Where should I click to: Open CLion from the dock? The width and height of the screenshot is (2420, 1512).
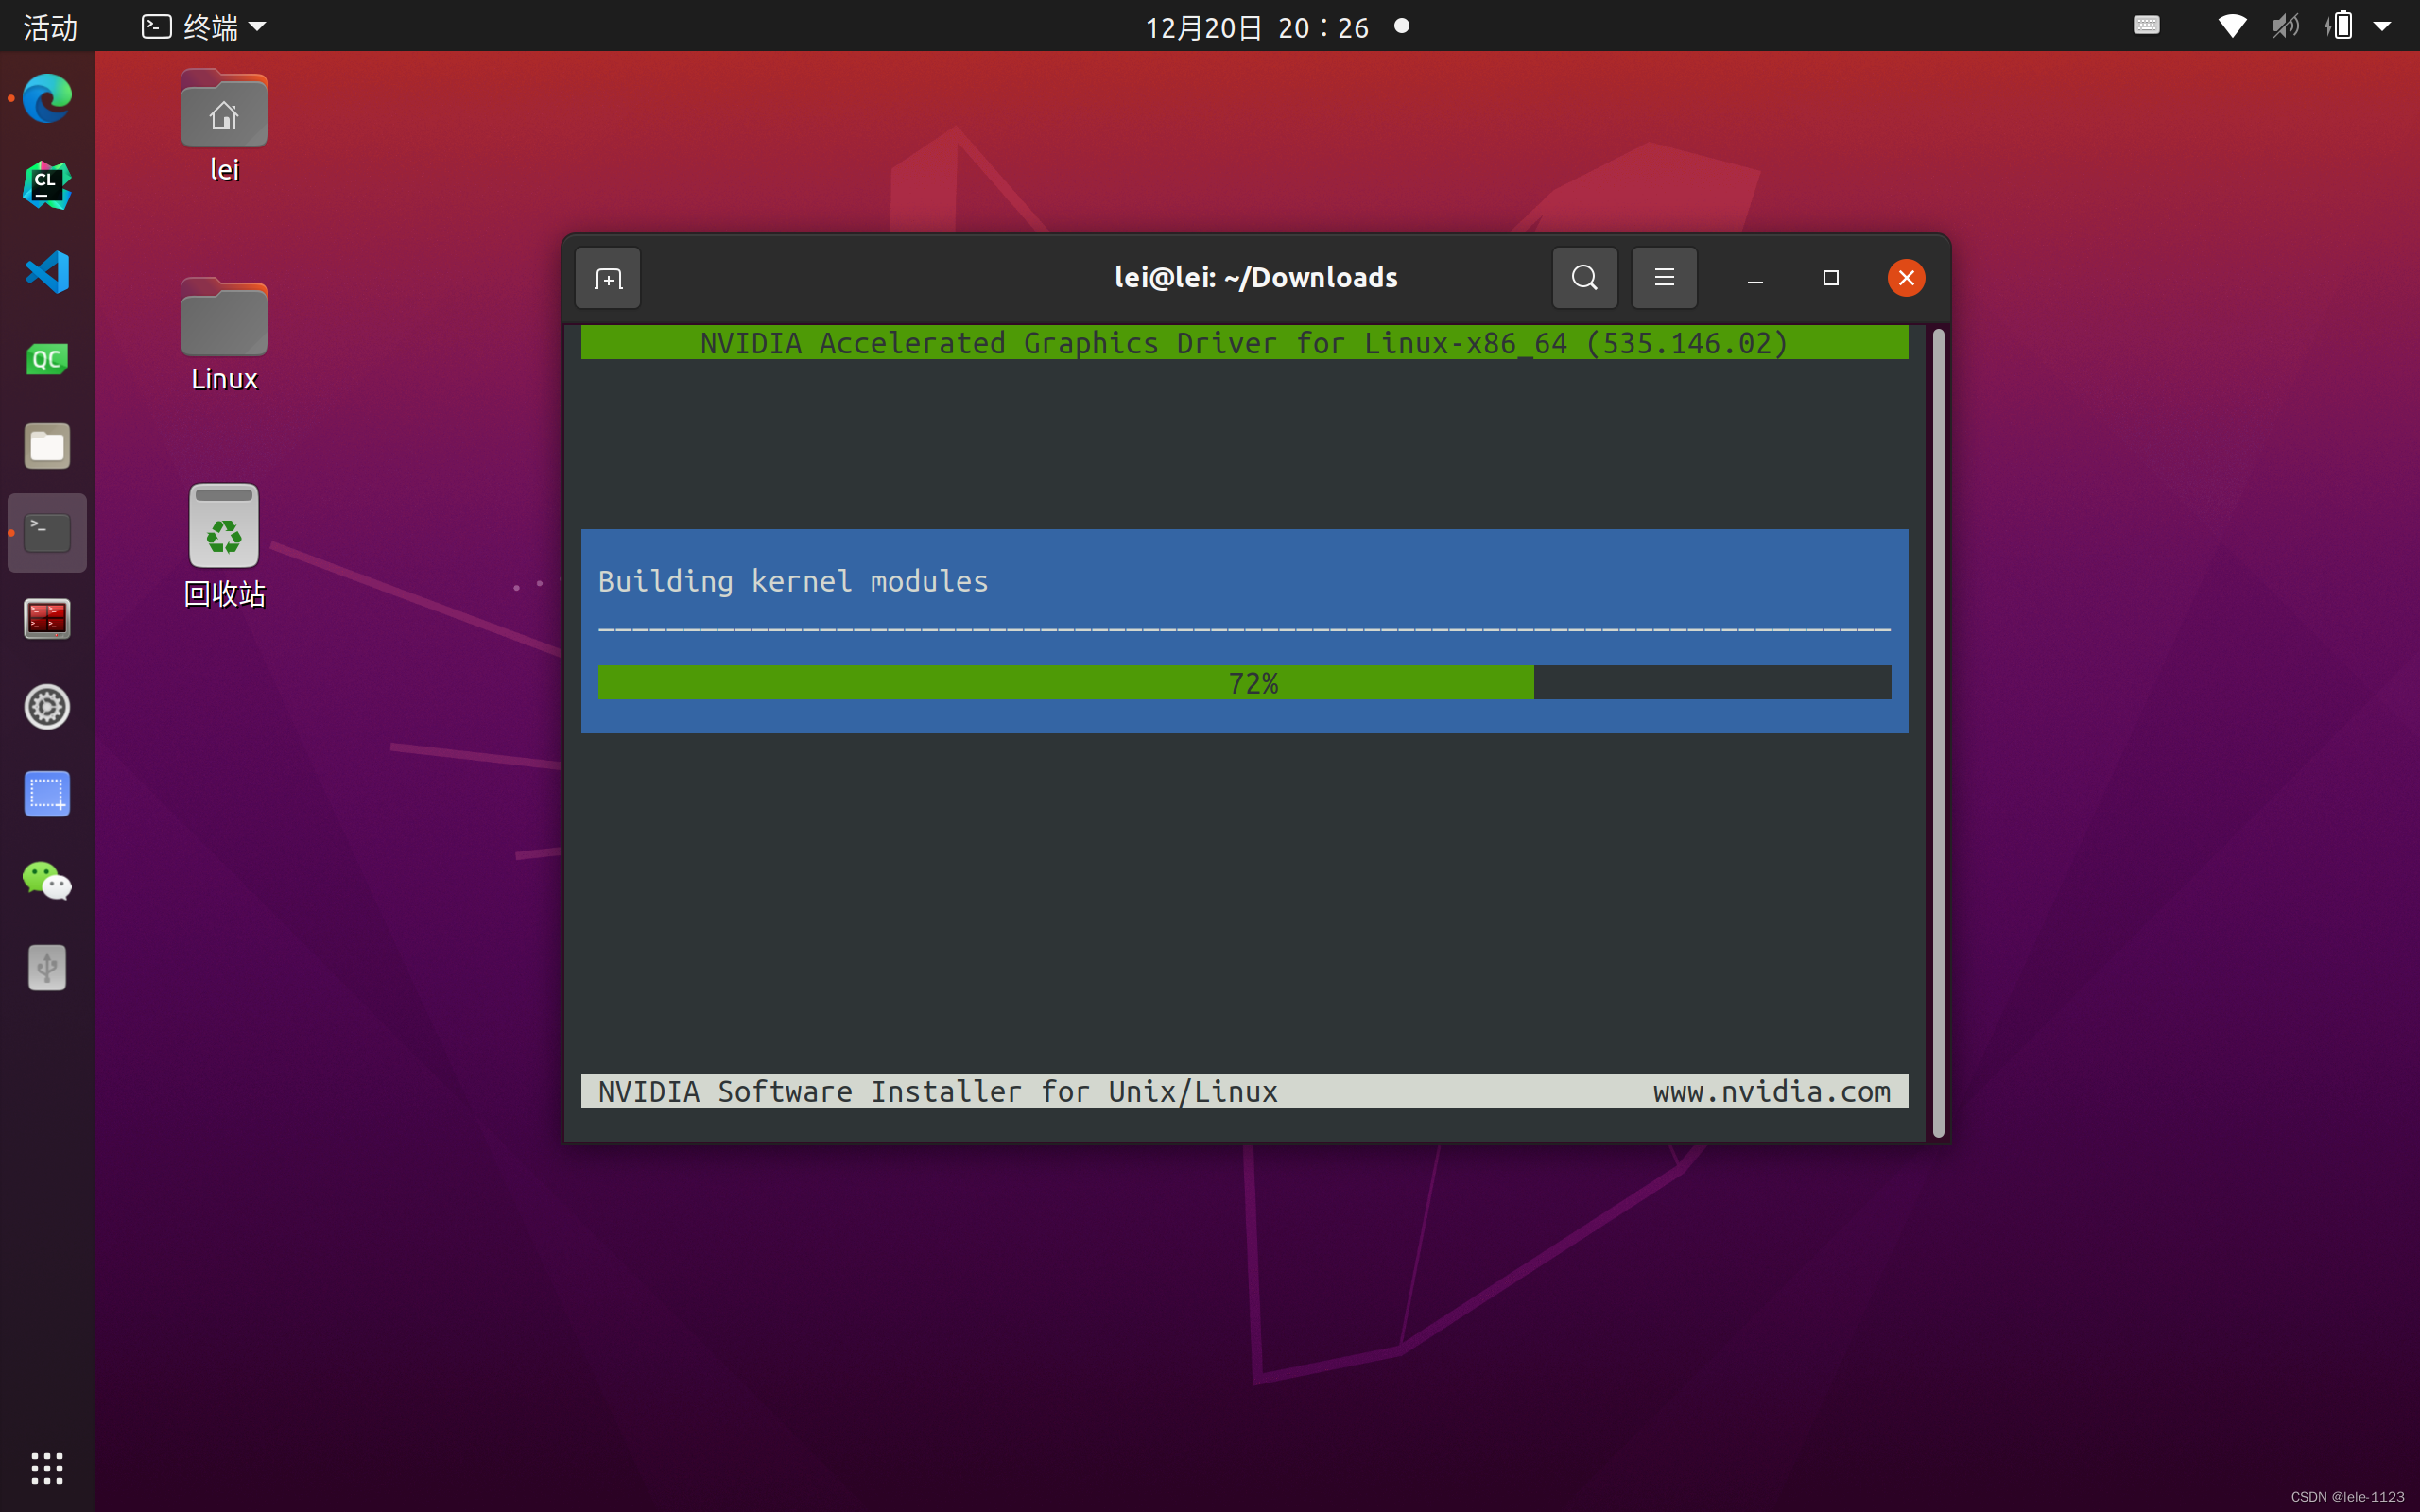coord(47,185)
